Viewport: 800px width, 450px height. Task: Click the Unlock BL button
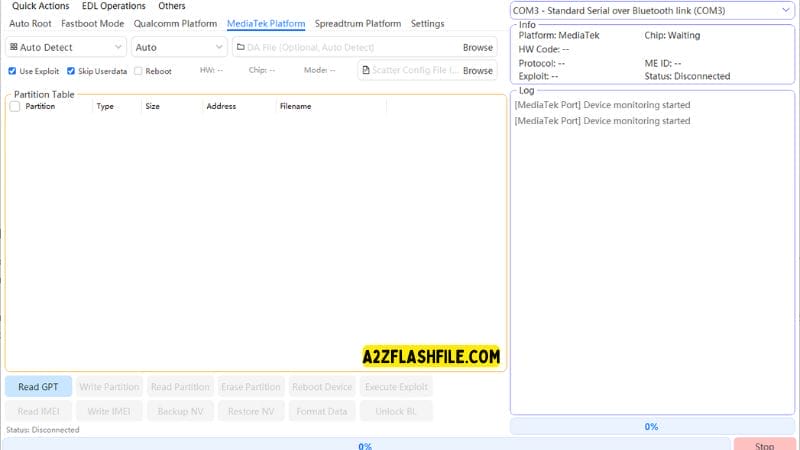(x=396, y=411)
